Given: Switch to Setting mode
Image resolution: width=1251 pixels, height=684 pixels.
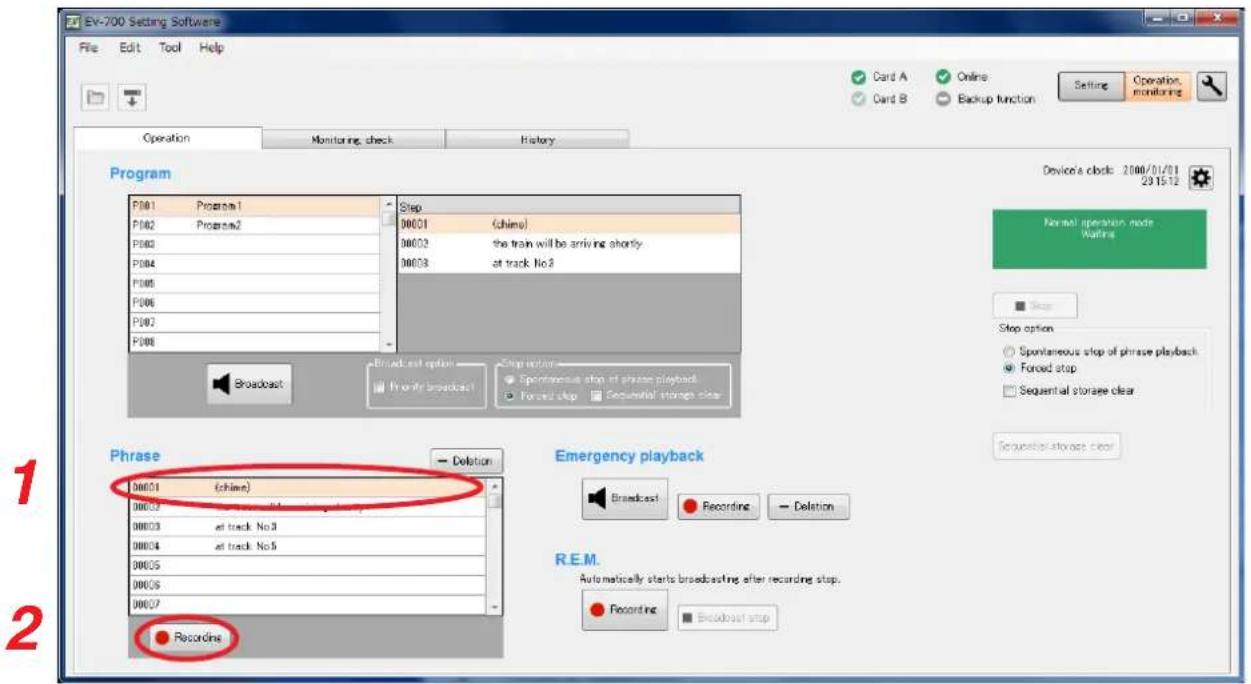Looking at the screenshot, I should tap(1090, 86).
